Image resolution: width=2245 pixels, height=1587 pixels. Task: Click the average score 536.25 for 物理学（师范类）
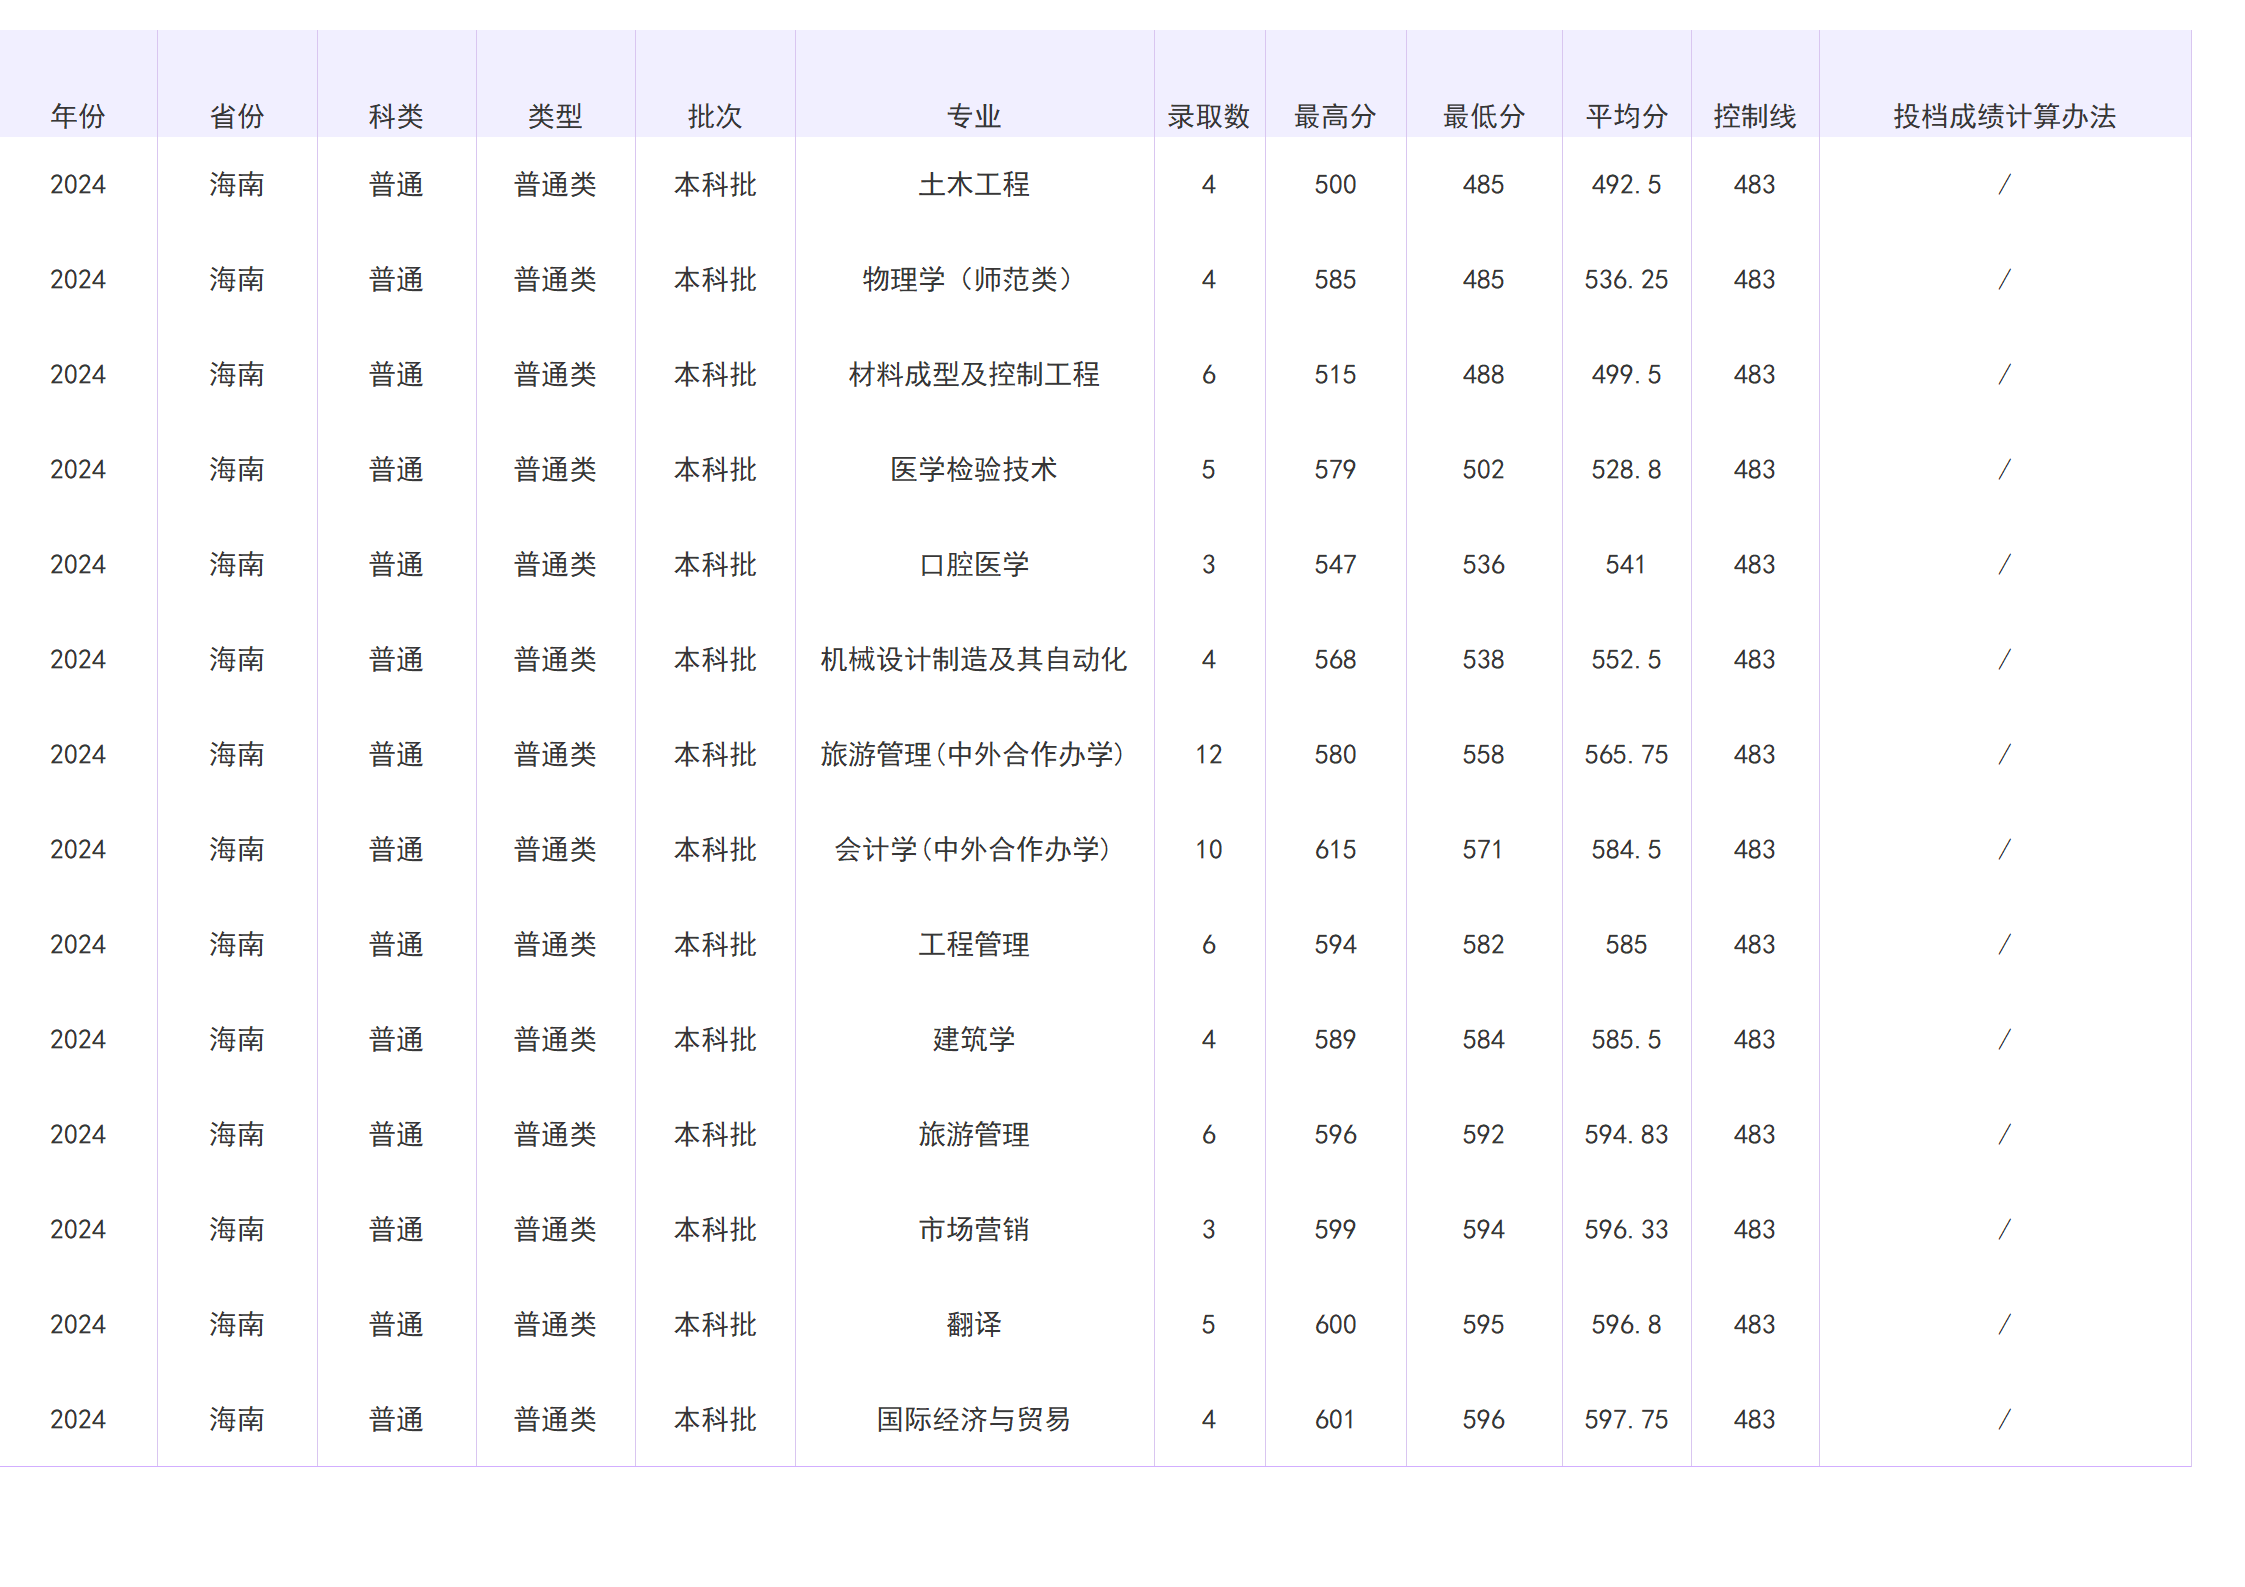click(x=1627, y=280)
